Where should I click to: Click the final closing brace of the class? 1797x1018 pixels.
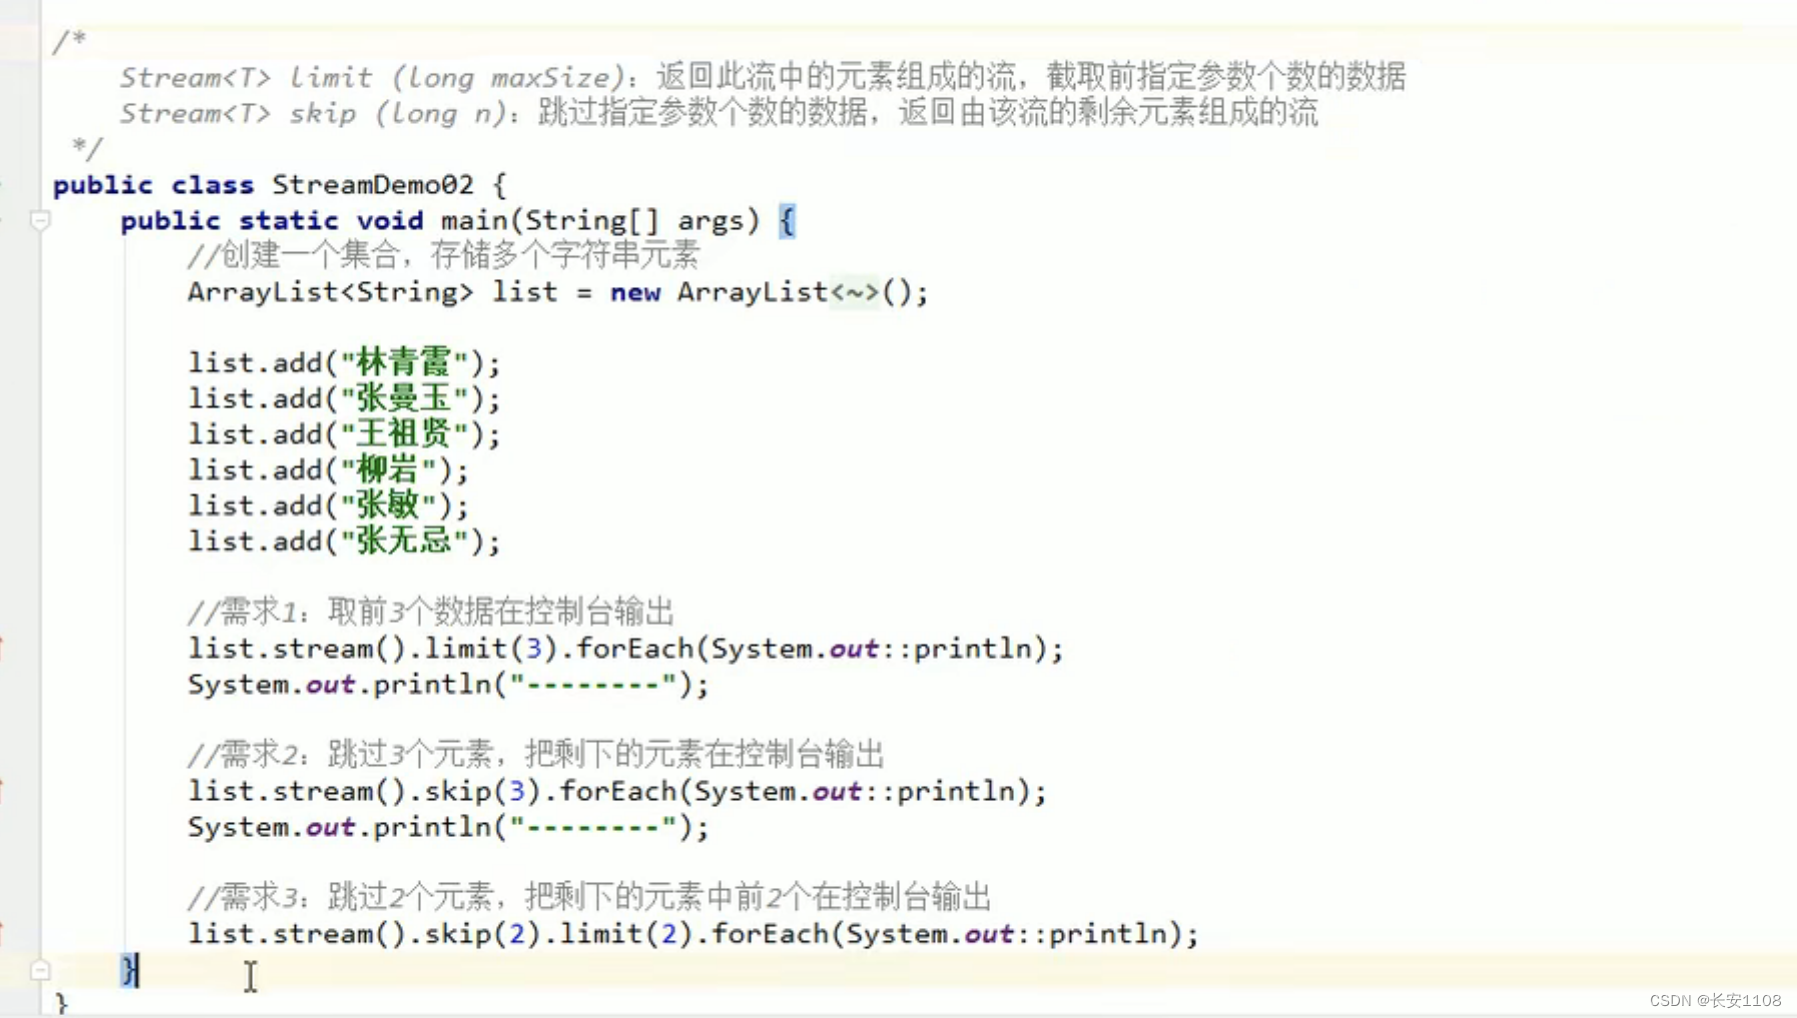tap(61, 1003)
